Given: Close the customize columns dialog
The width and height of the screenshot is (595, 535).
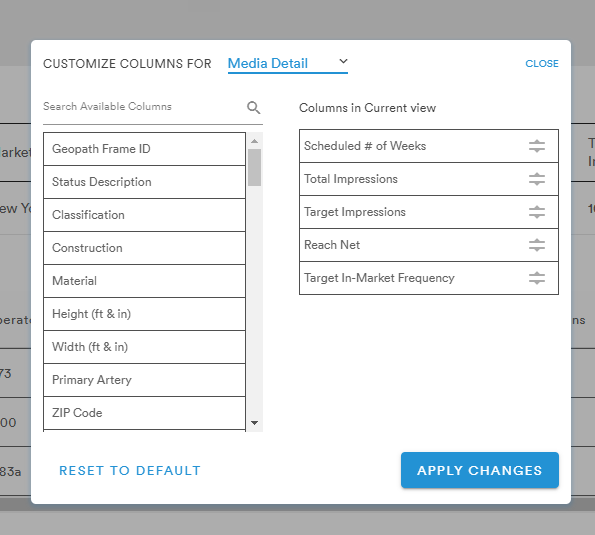Looking at the screenshot, I should pos(541,64).
